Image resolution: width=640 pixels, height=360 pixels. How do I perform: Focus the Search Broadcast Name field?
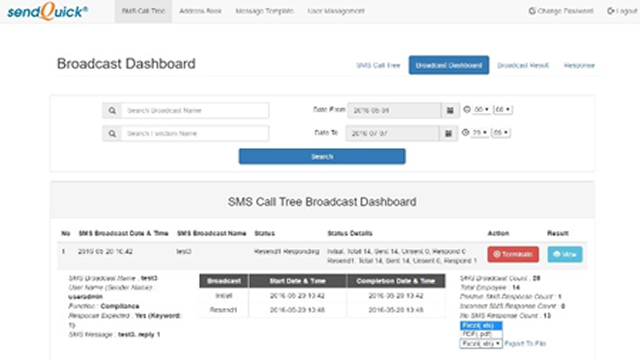[x=195, y=111]
